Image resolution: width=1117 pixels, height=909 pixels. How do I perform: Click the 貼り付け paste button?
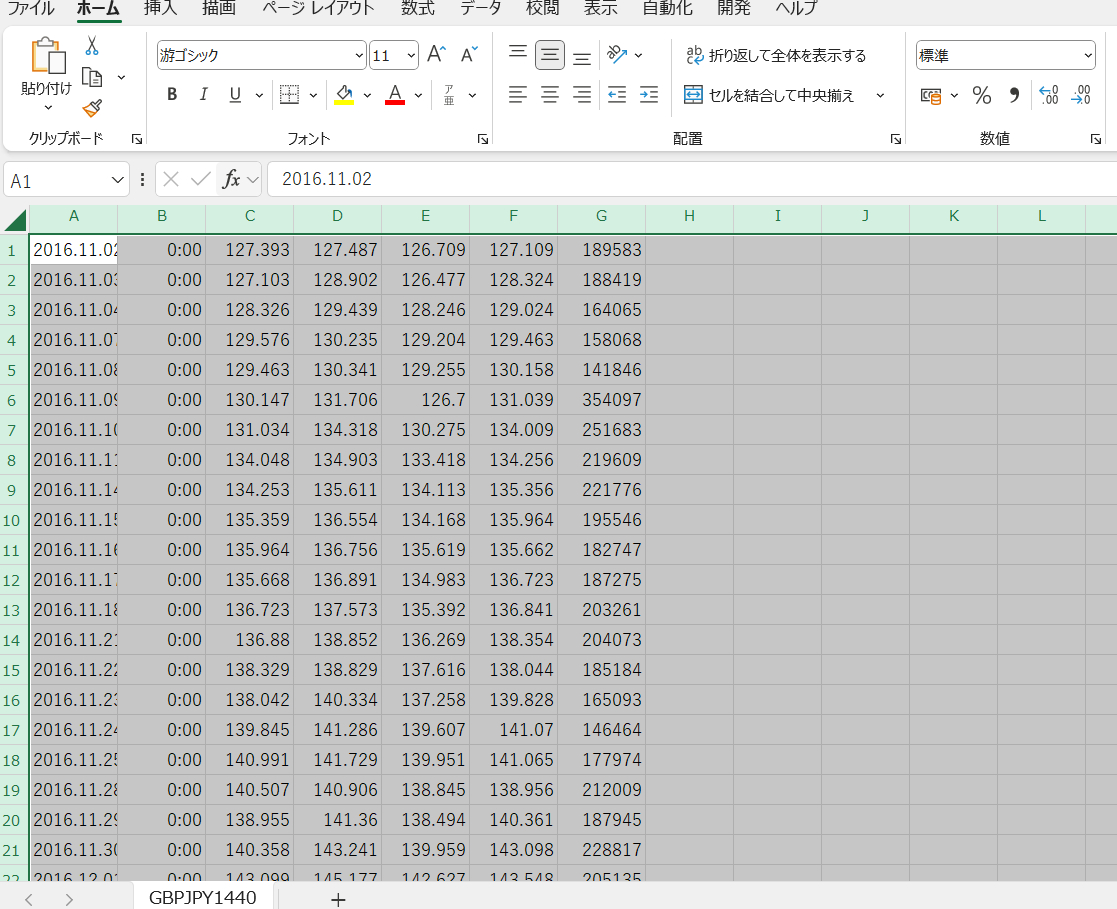pos(44,65)
